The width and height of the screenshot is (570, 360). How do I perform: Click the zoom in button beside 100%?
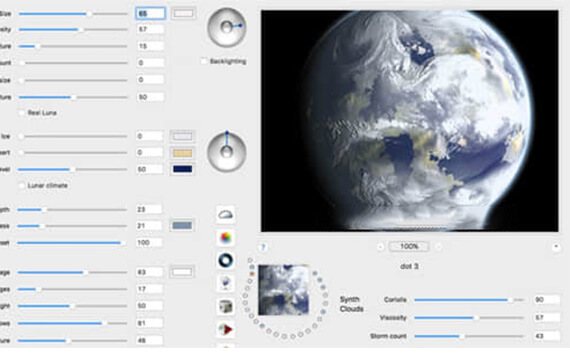point(439,247)
